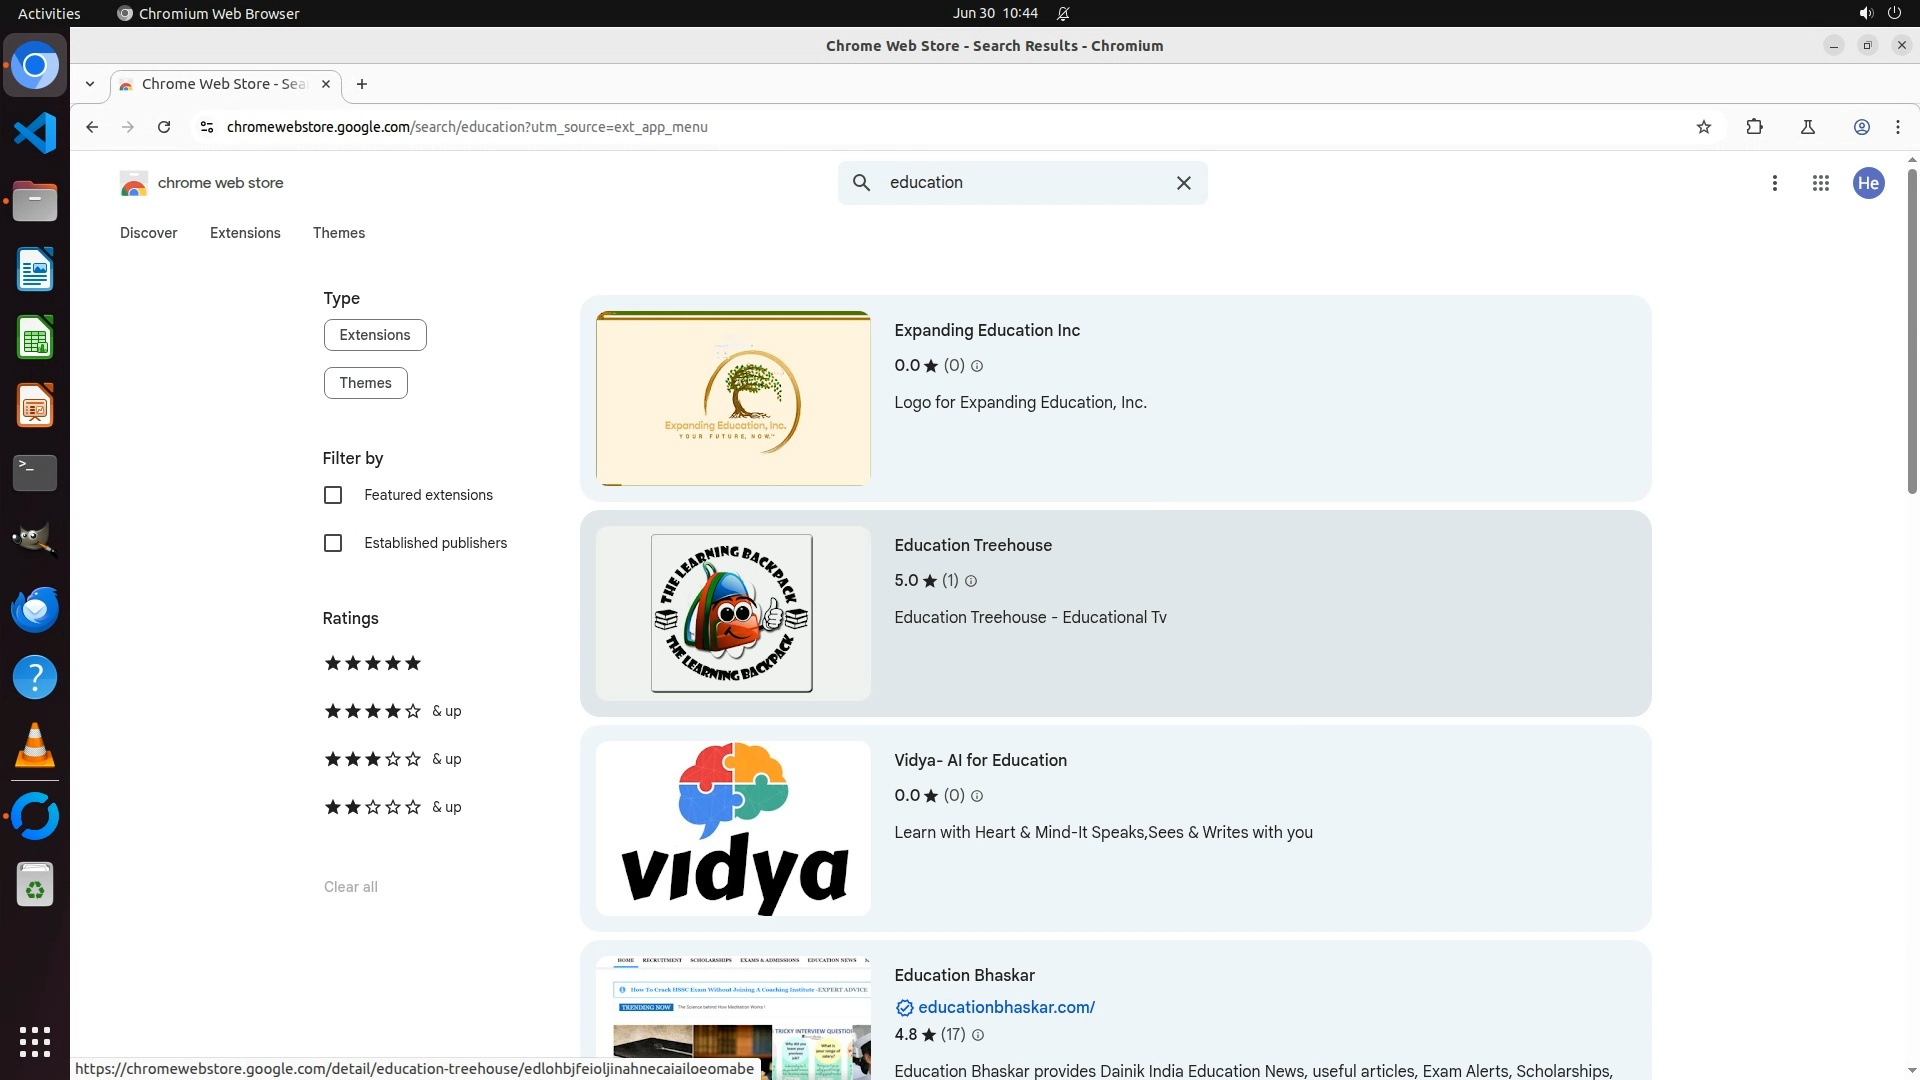Go to the Discover tab
The width and height of the screenshot is (1920, 1080).
point(148,233)
